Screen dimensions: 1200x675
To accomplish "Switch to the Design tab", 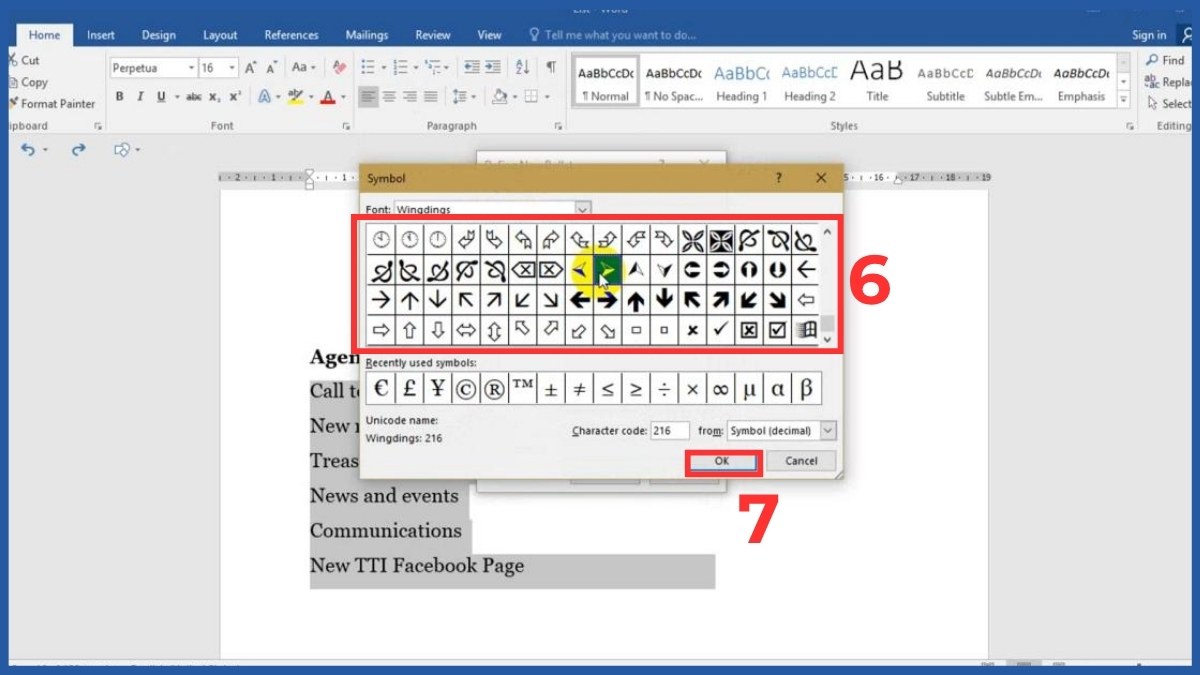I will point(158,35).
